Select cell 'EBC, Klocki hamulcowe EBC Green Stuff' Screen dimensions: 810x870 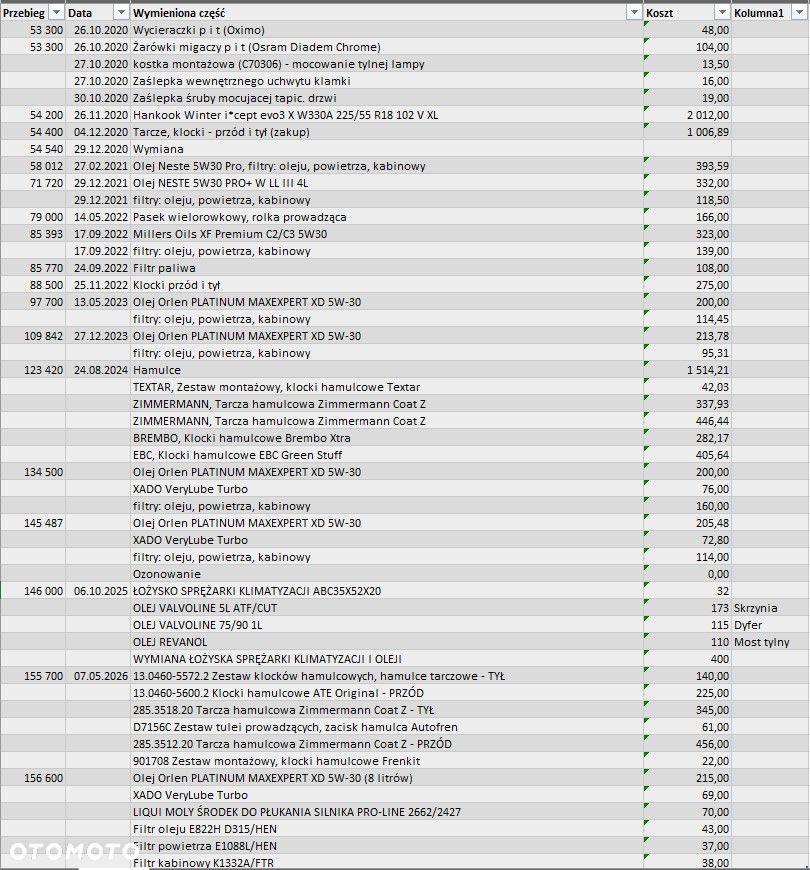387,455
